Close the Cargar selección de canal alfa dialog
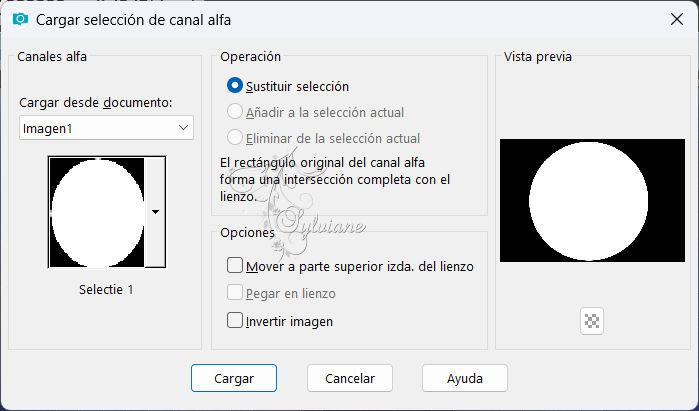 pyautogui.click(x=677, y=19)
